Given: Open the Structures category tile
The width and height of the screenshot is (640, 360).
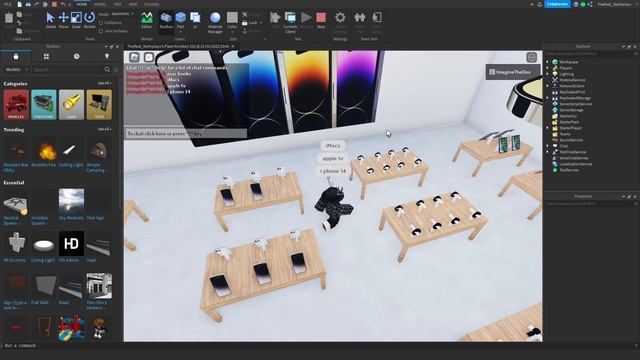Looking at the screenshot, I should pyautogui.click(x=44, y=105).
